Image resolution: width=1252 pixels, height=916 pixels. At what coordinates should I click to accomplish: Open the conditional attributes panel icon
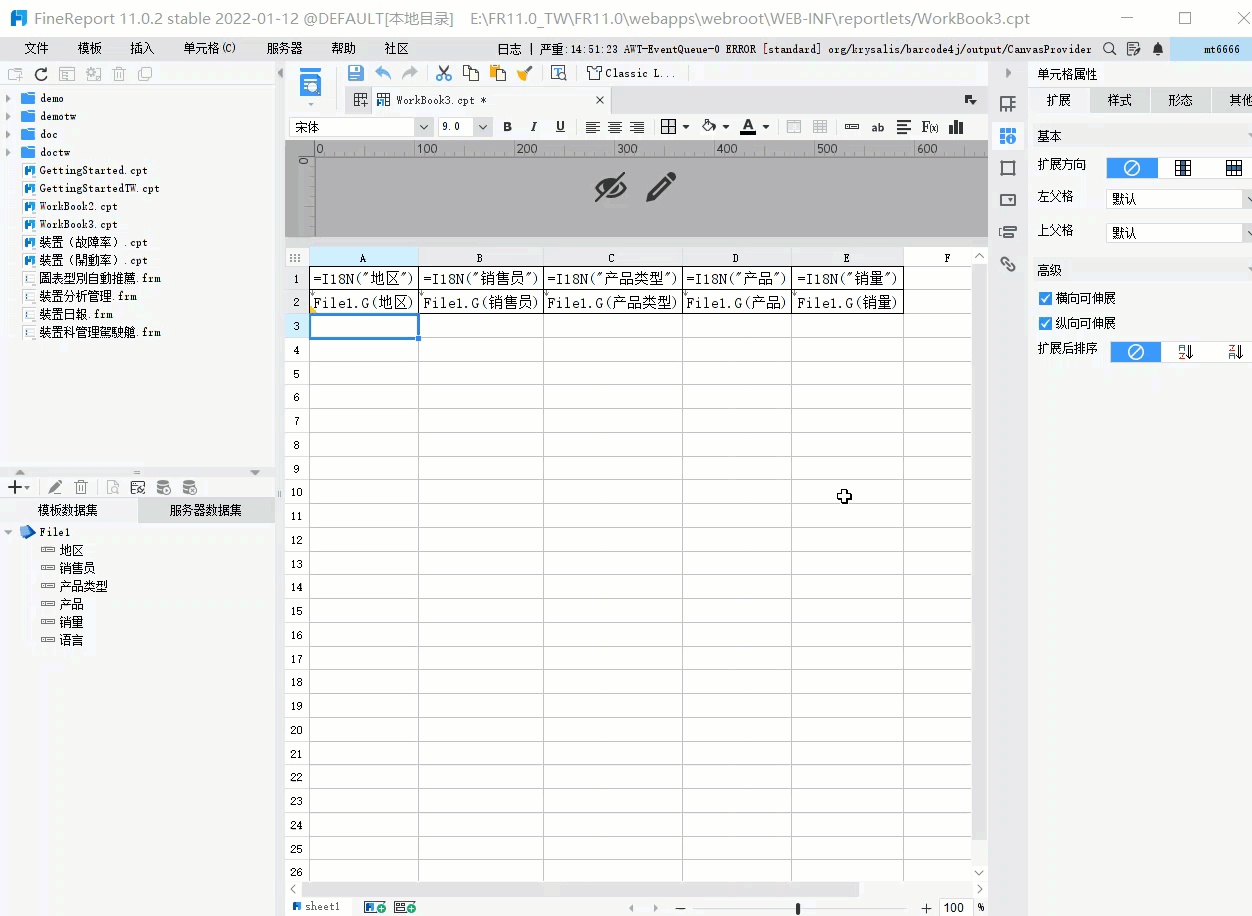pyautogui.click(x=1008, y=232)
